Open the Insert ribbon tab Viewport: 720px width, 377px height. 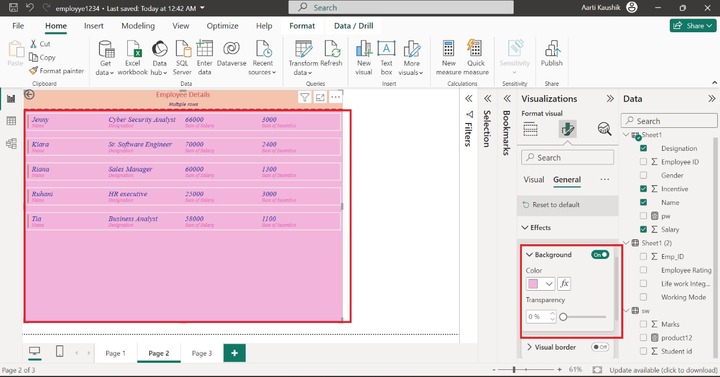pyautogui.click(x=94, y=26)
